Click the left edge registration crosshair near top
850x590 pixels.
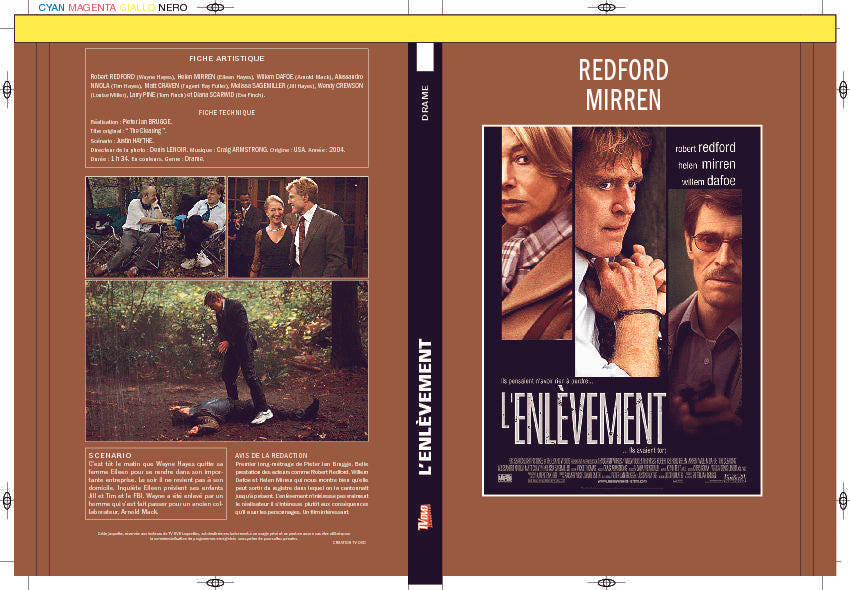pos(7,90)
